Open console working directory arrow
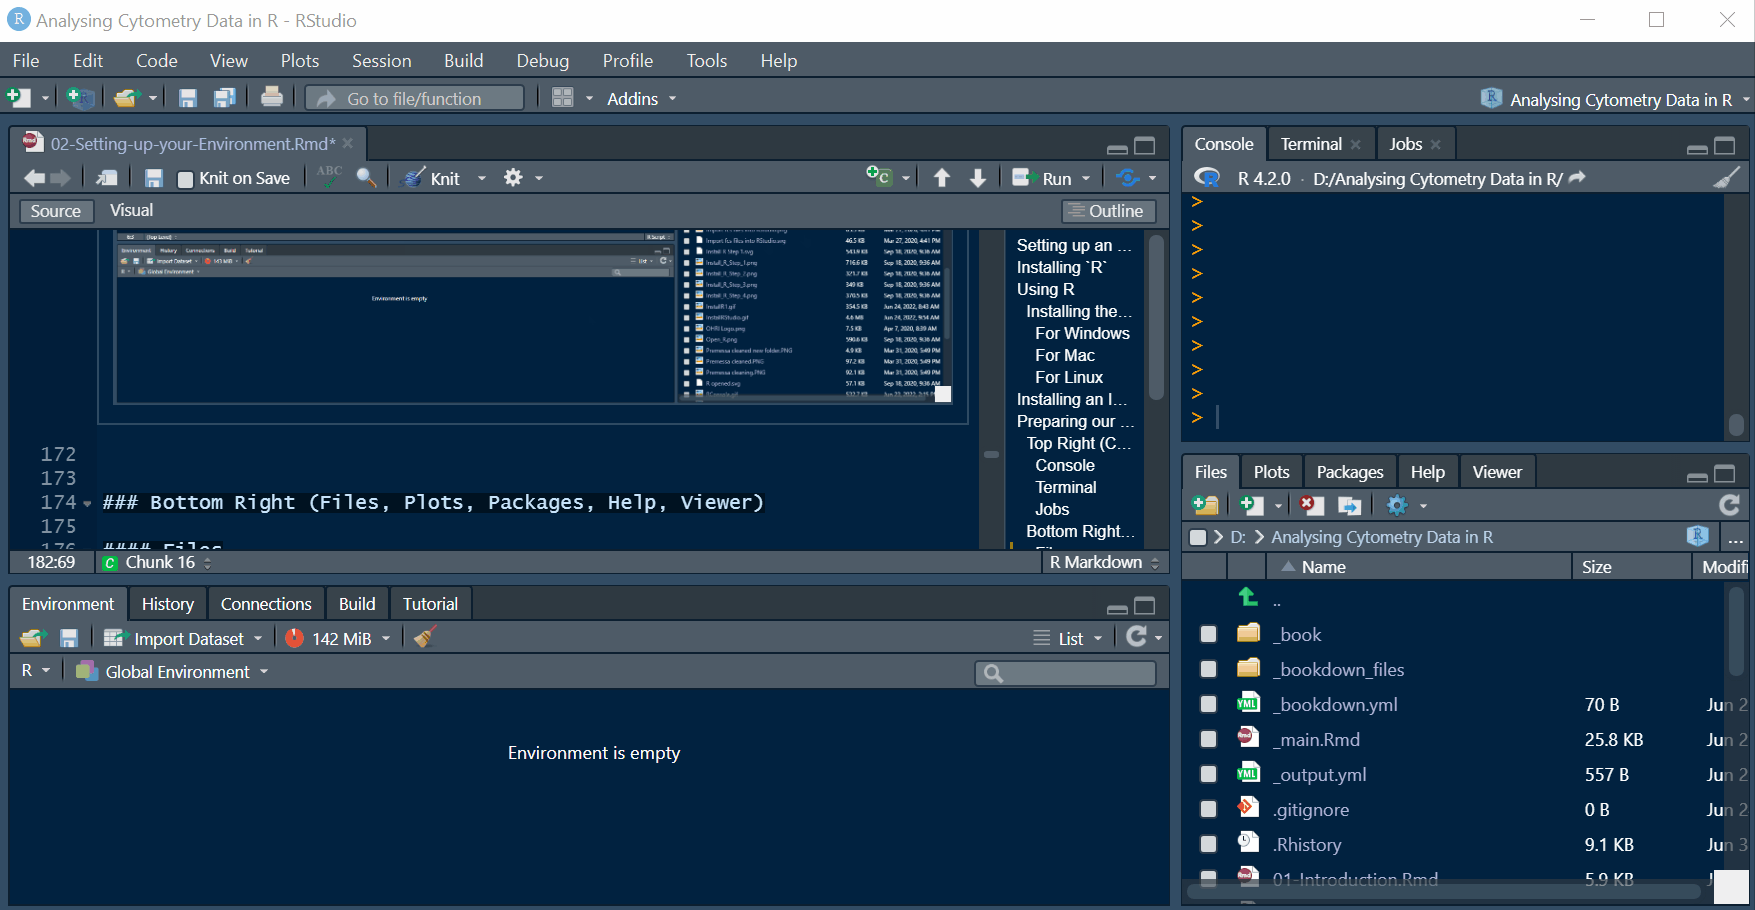Image resolution: width=1755 pixels, height=910 pixels. 1577,177
